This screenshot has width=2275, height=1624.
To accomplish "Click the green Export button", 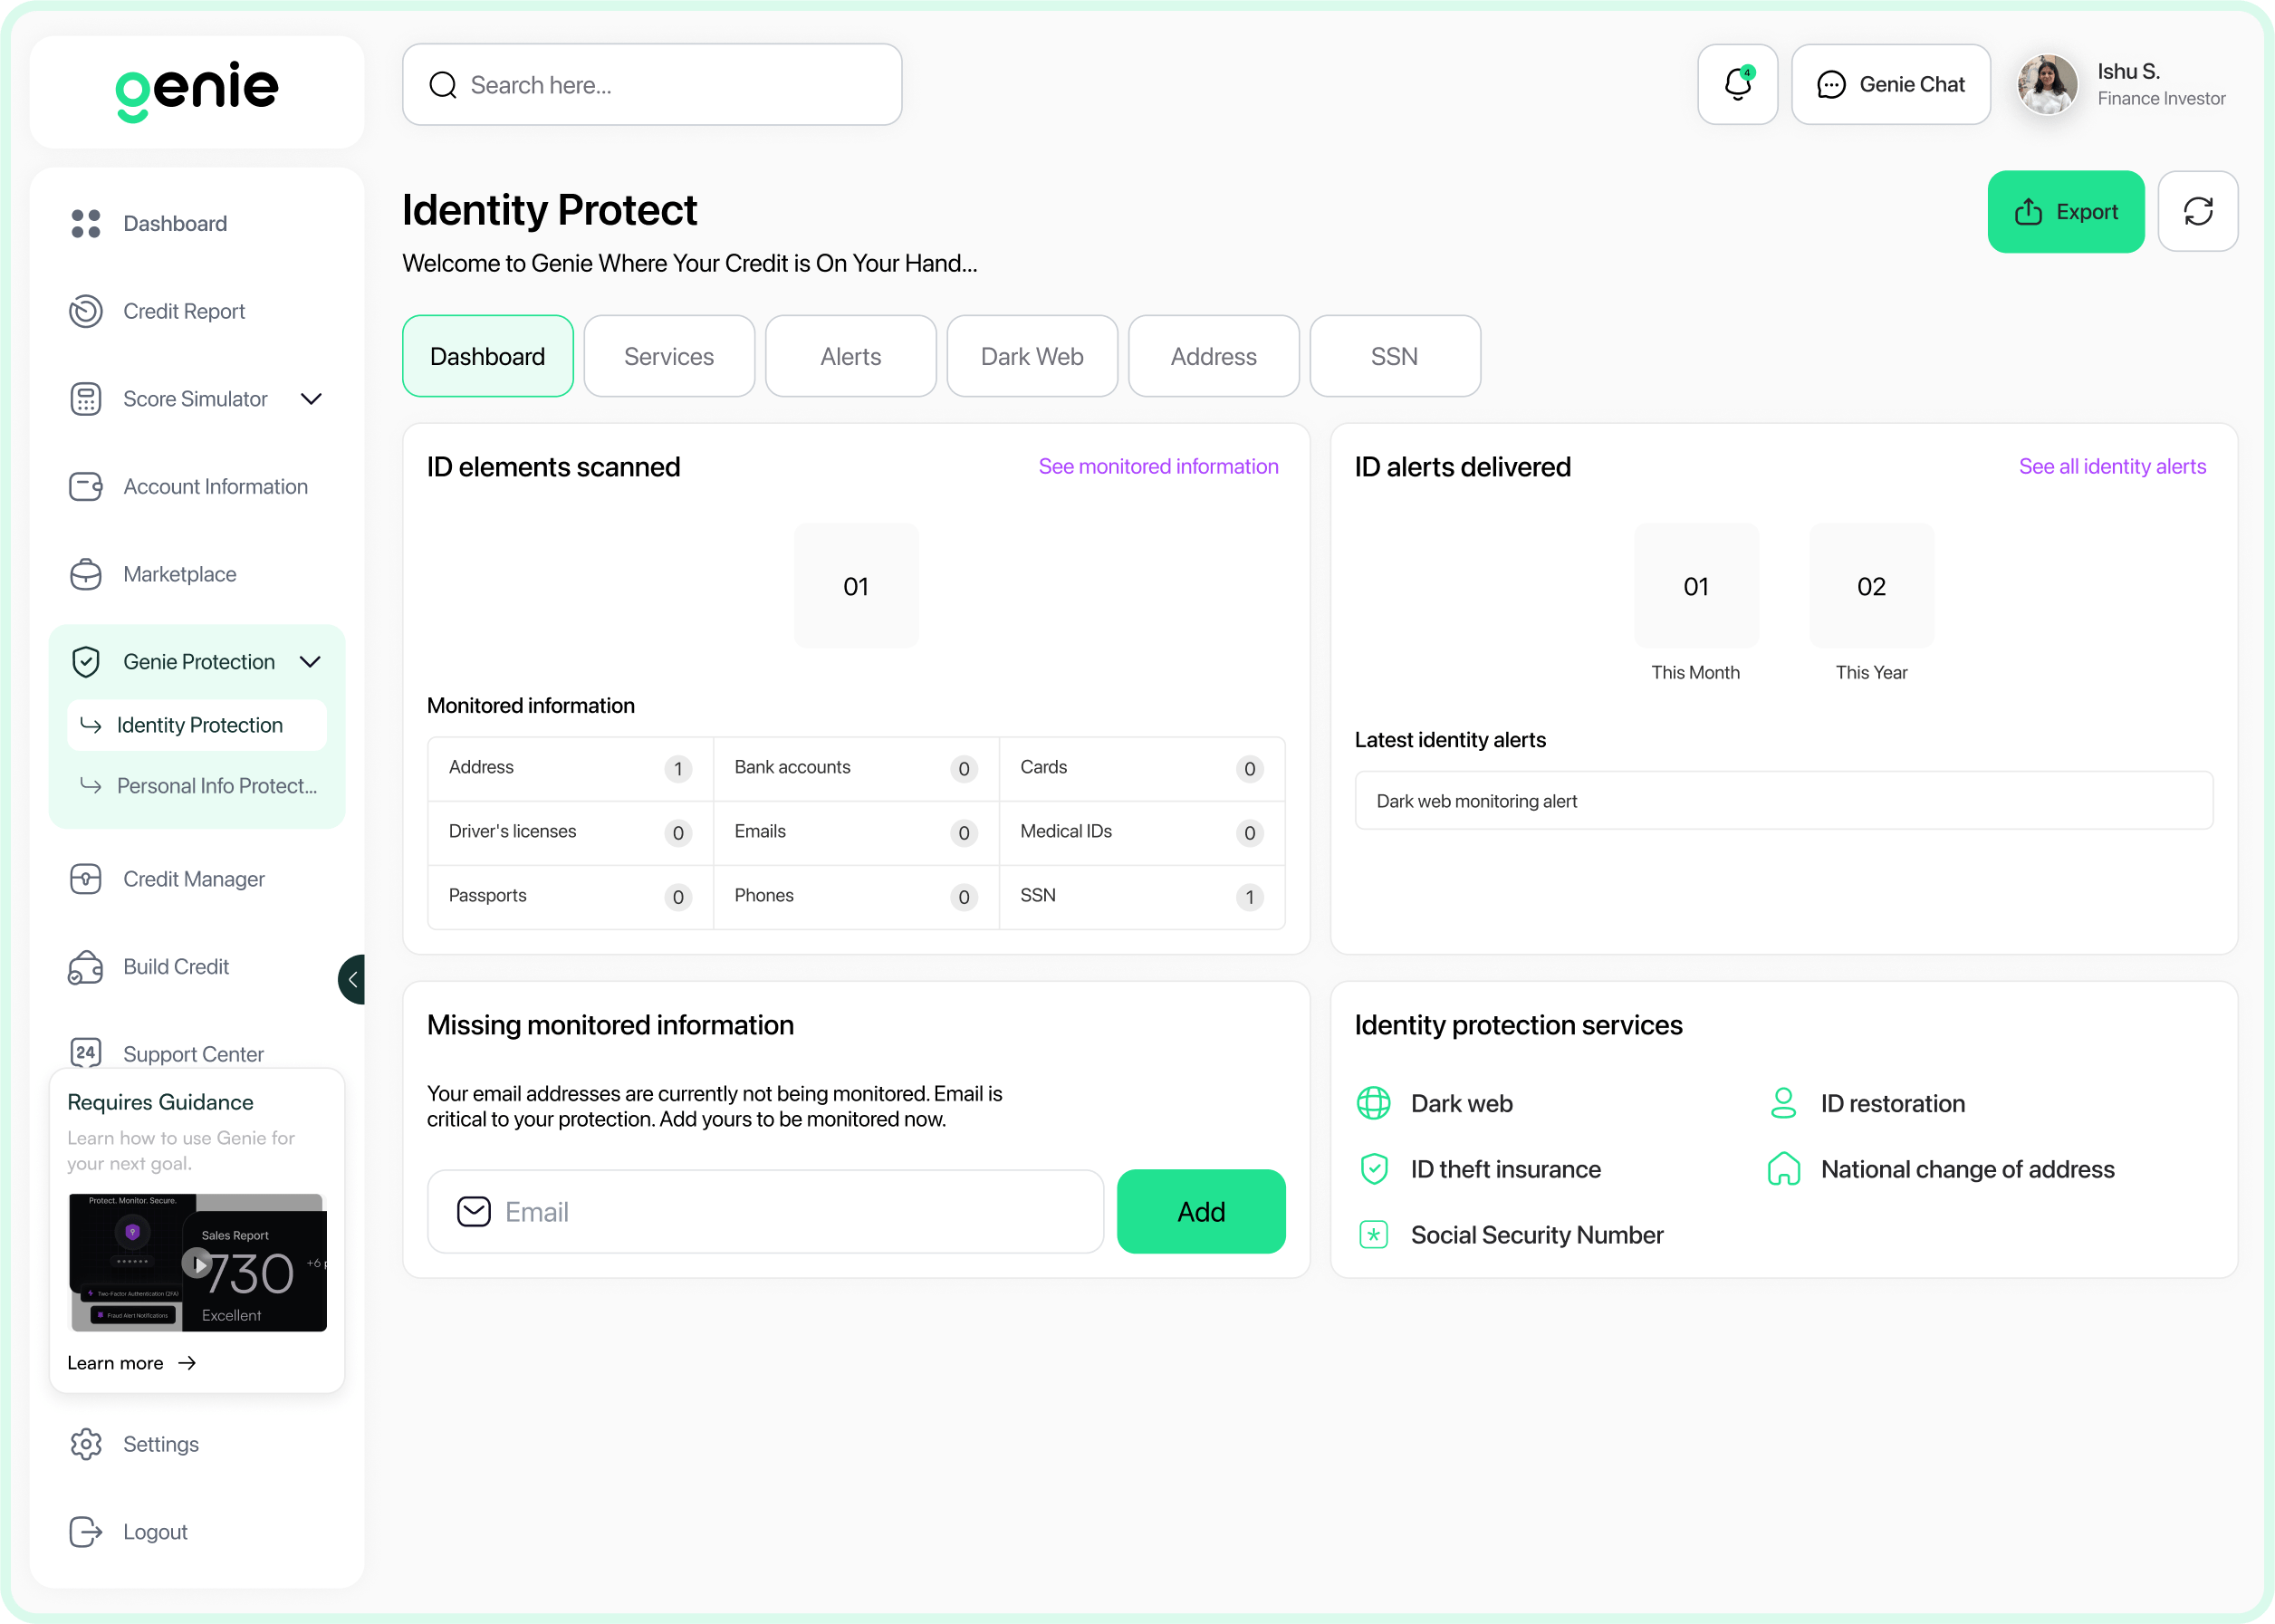I will 2065,212.
